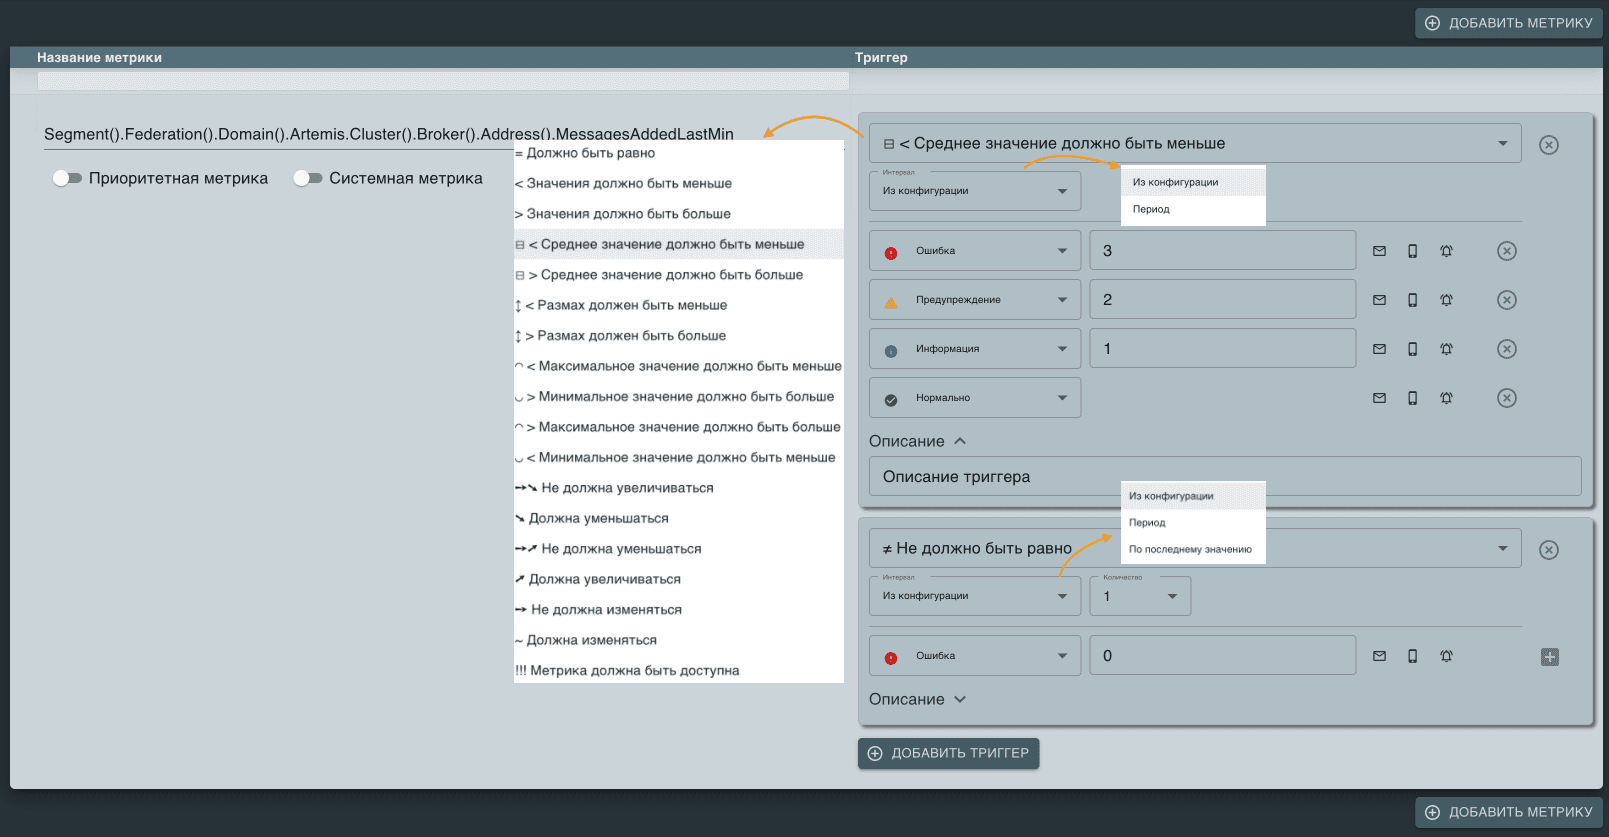
Task: Click email icon in the Нормально row
Action: (x=1379, y=398)
